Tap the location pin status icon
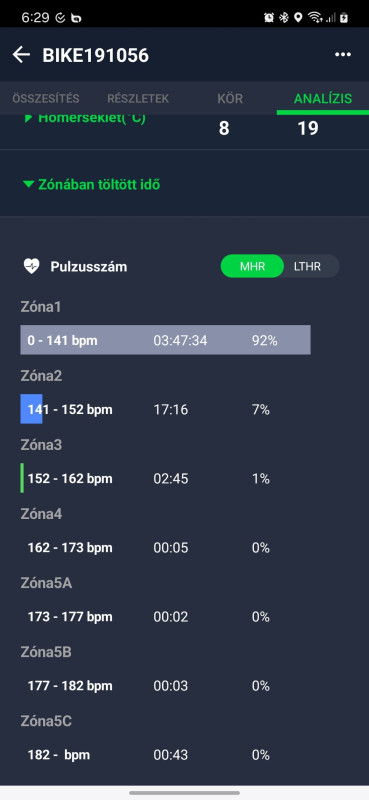Image resolution: width=369 pixels, height=800 pixels. point(298,18)
